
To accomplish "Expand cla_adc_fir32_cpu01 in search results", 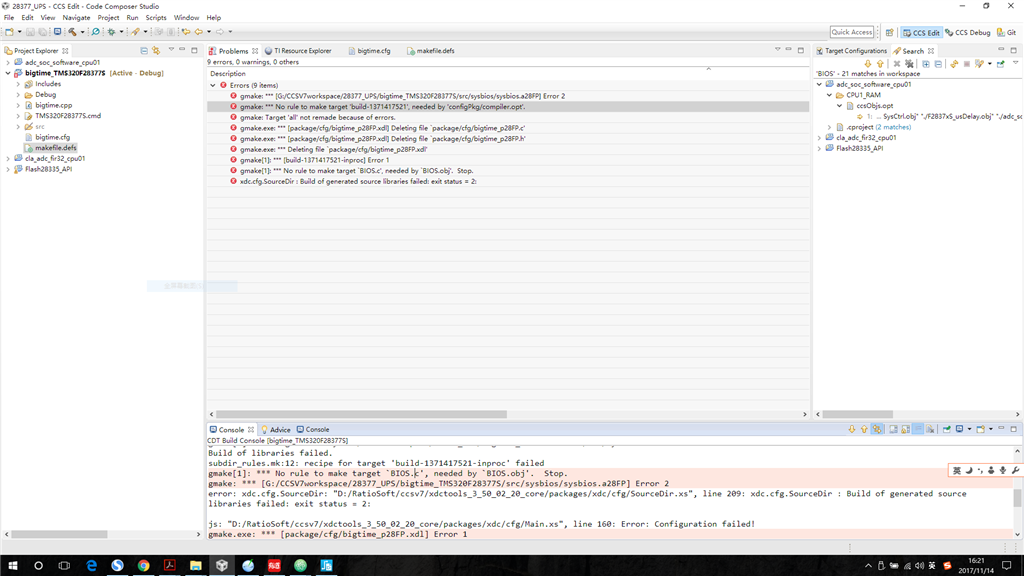I will pyautogui.click(x=819, y=138).
